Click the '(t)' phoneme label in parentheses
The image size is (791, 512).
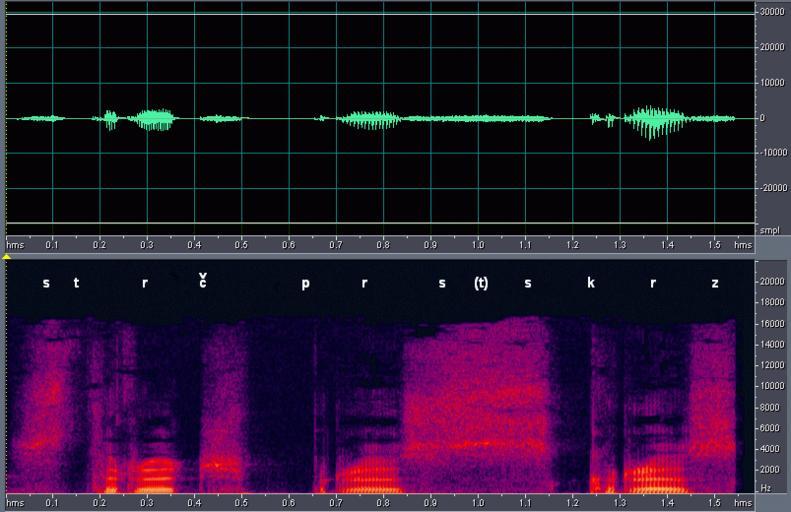click(481, 283)
